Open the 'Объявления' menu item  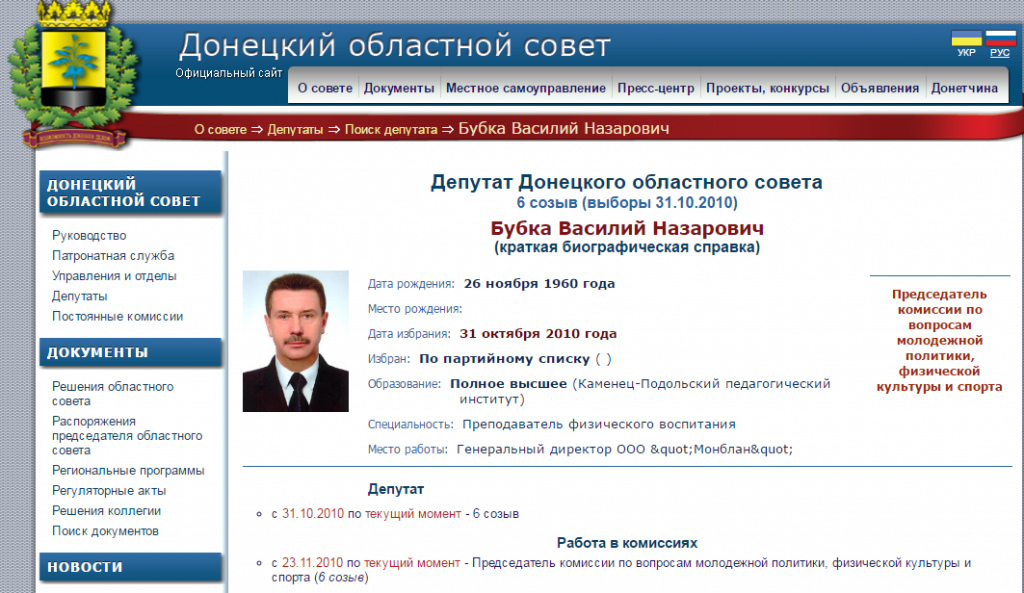[880, 88]
